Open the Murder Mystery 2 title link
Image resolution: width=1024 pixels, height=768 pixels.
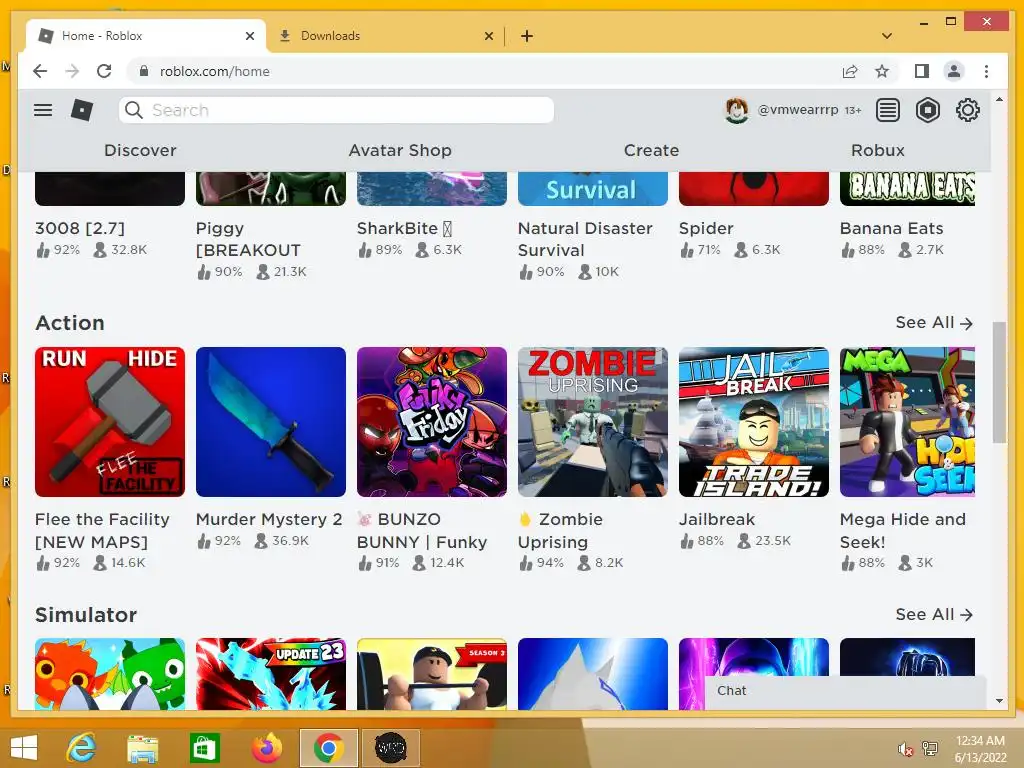coord(269,519)
